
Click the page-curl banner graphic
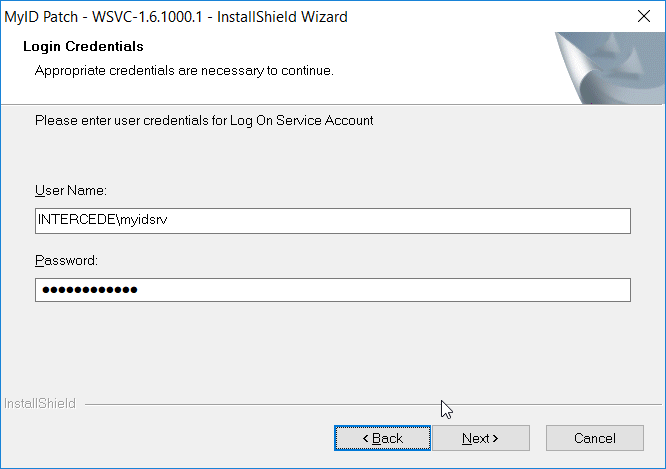coord(610,68)
